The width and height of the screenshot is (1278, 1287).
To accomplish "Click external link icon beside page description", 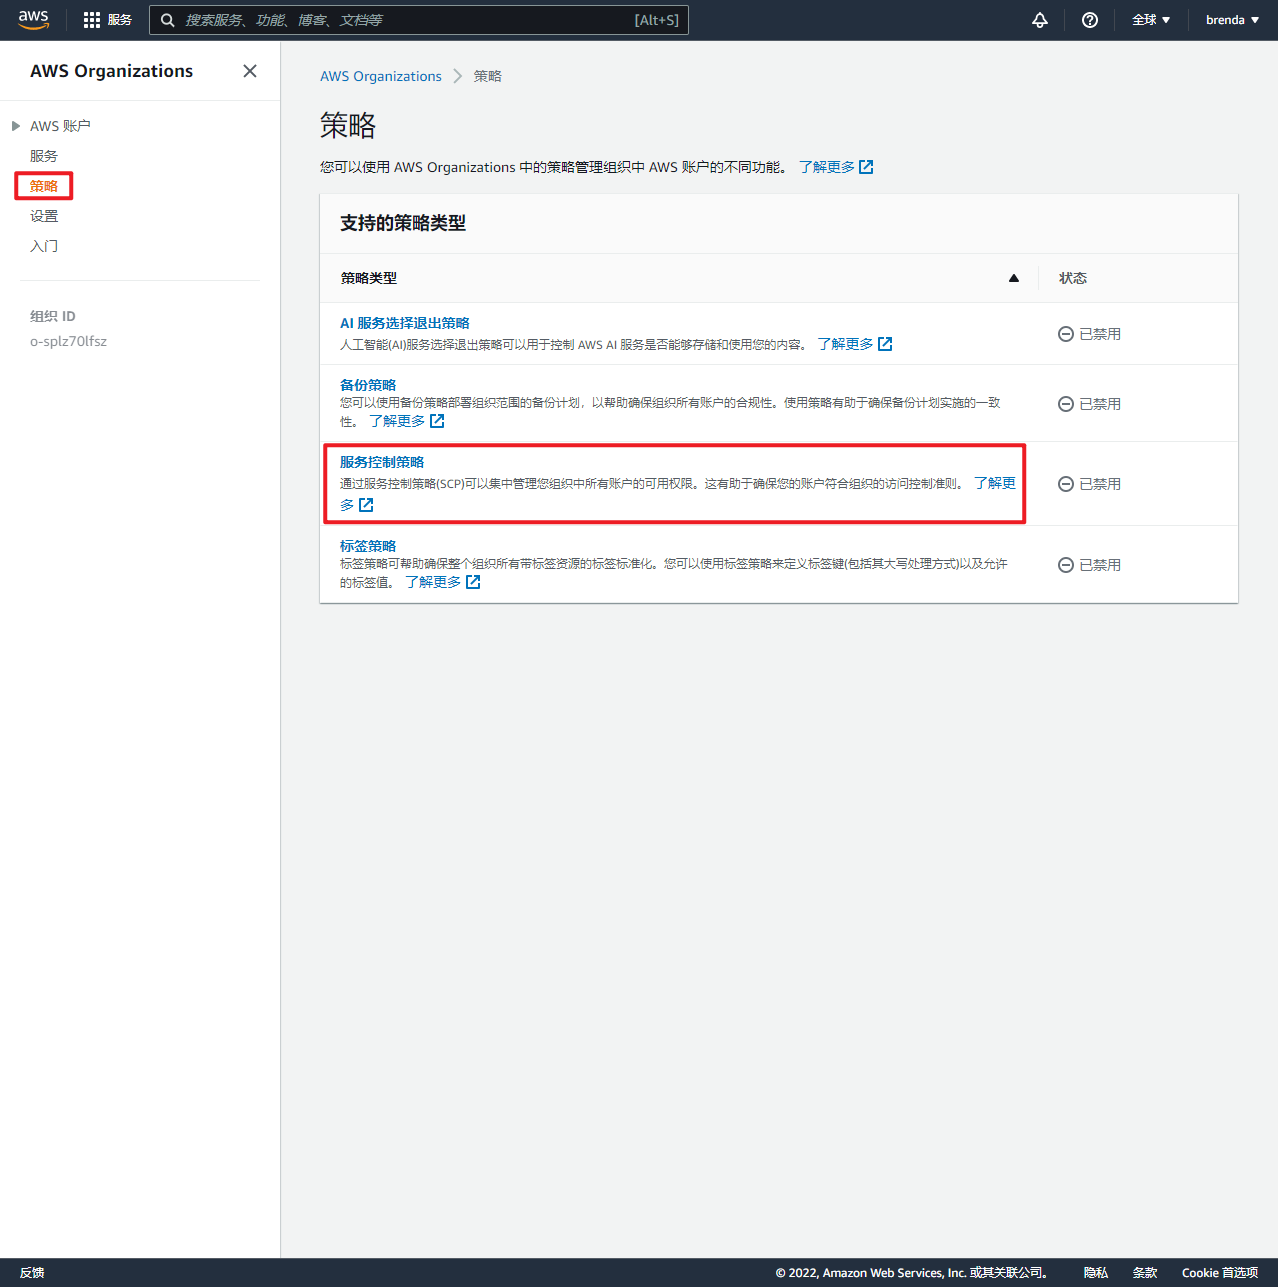I will [x=866, y=167].
